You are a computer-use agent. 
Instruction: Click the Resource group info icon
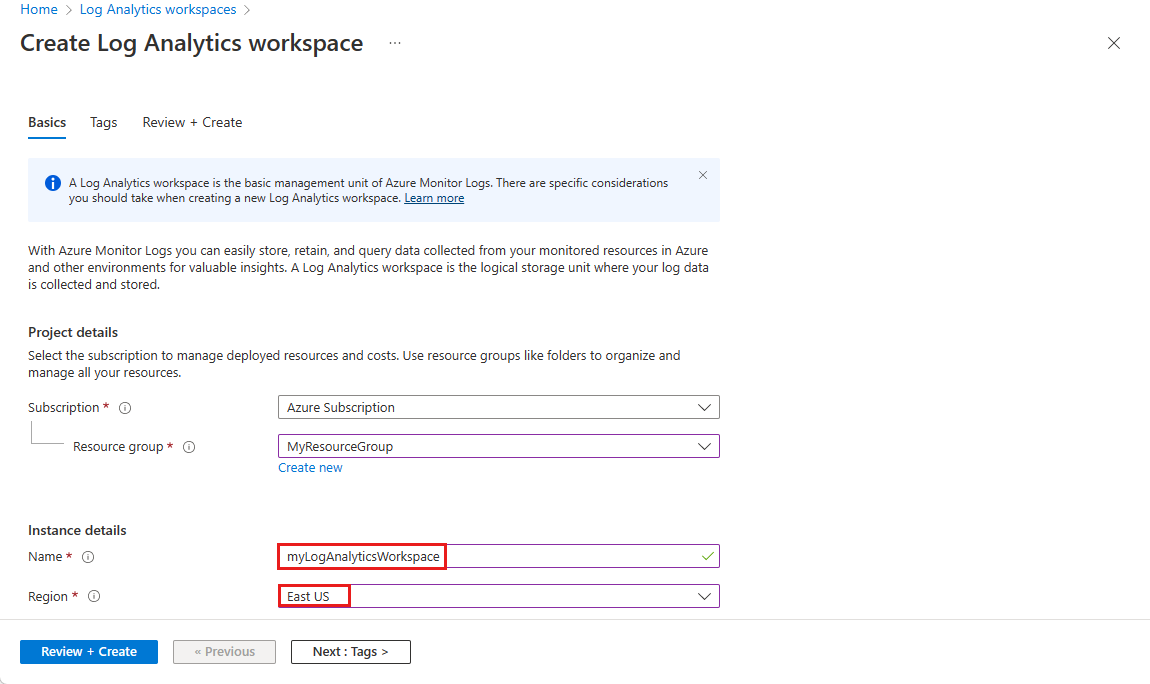[x=189, y=447]
